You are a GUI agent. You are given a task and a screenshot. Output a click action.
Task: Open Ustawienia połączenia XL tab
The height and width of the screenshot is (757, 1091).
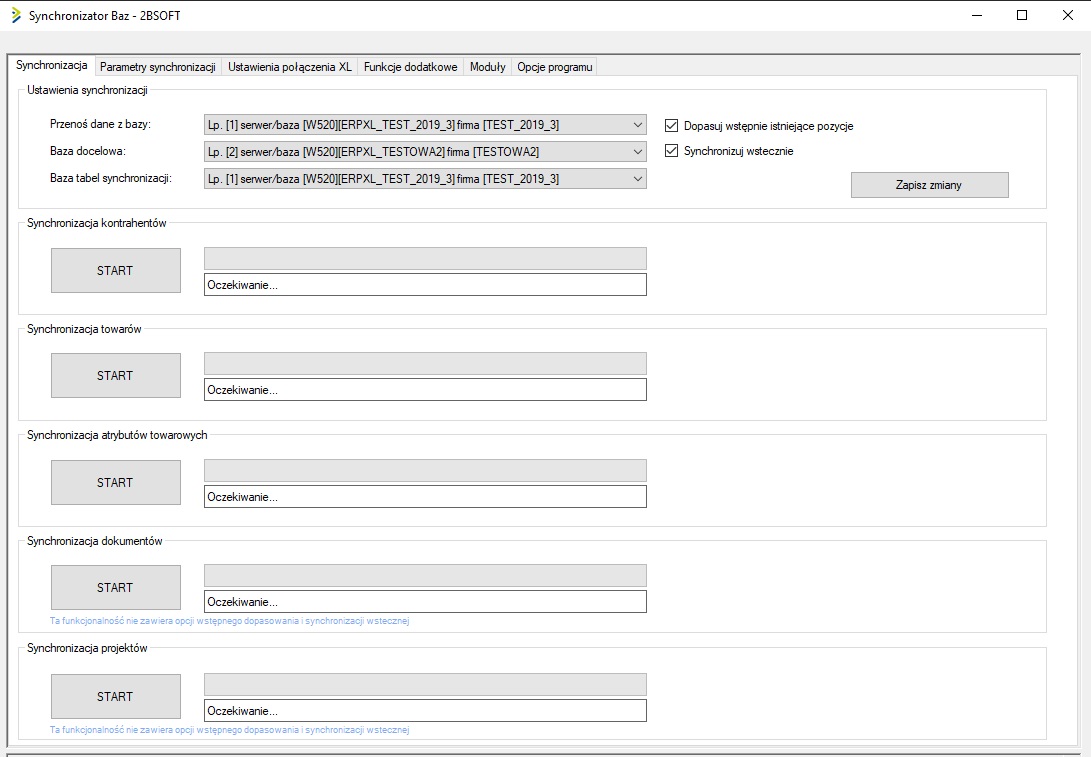(x=290, y=67)
